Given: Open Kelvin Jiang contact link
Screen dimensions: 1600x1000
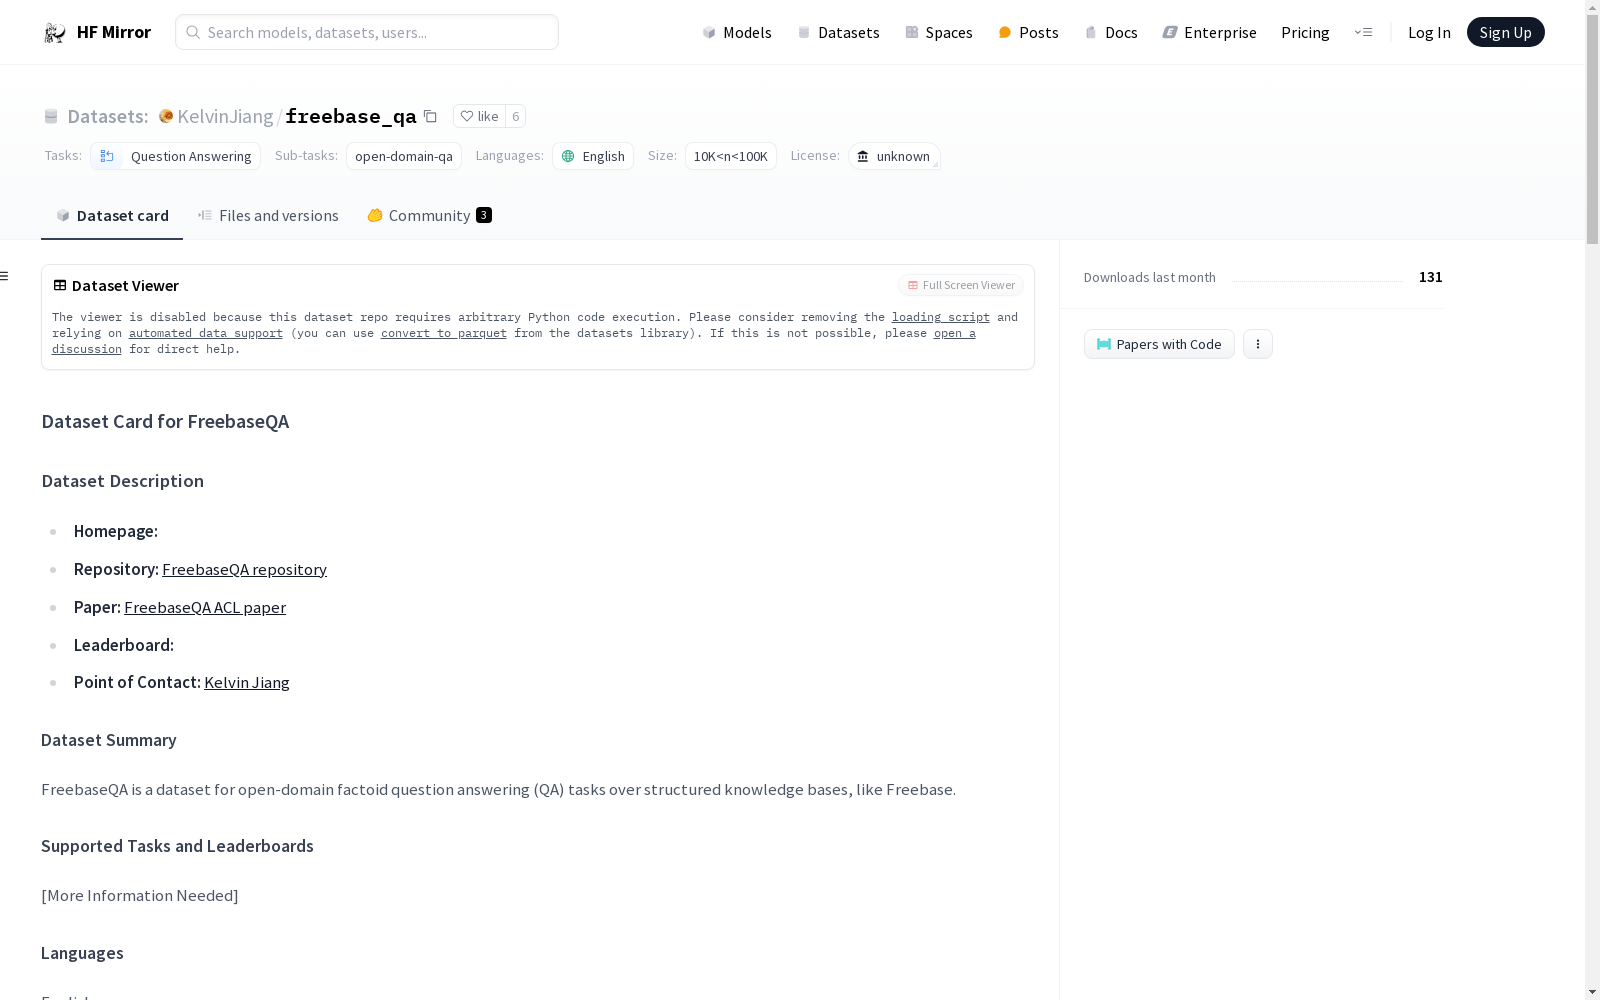Looking at the screenshot, I should (x=247, y=682).
